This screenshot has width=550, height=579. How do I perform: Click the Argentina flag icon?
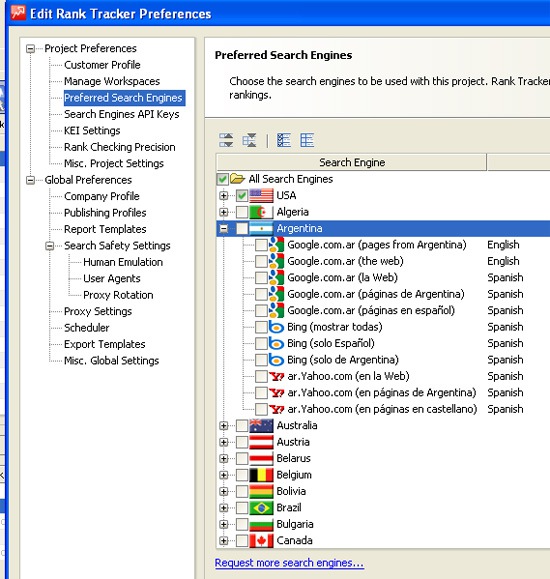261,229
